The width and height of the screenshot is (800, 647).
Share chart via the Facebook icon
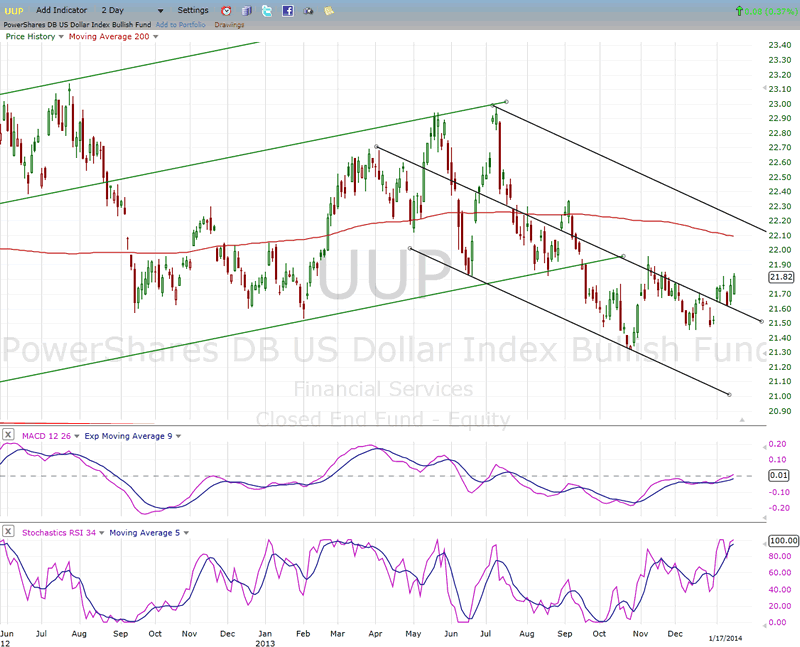[x=288, y=10]
